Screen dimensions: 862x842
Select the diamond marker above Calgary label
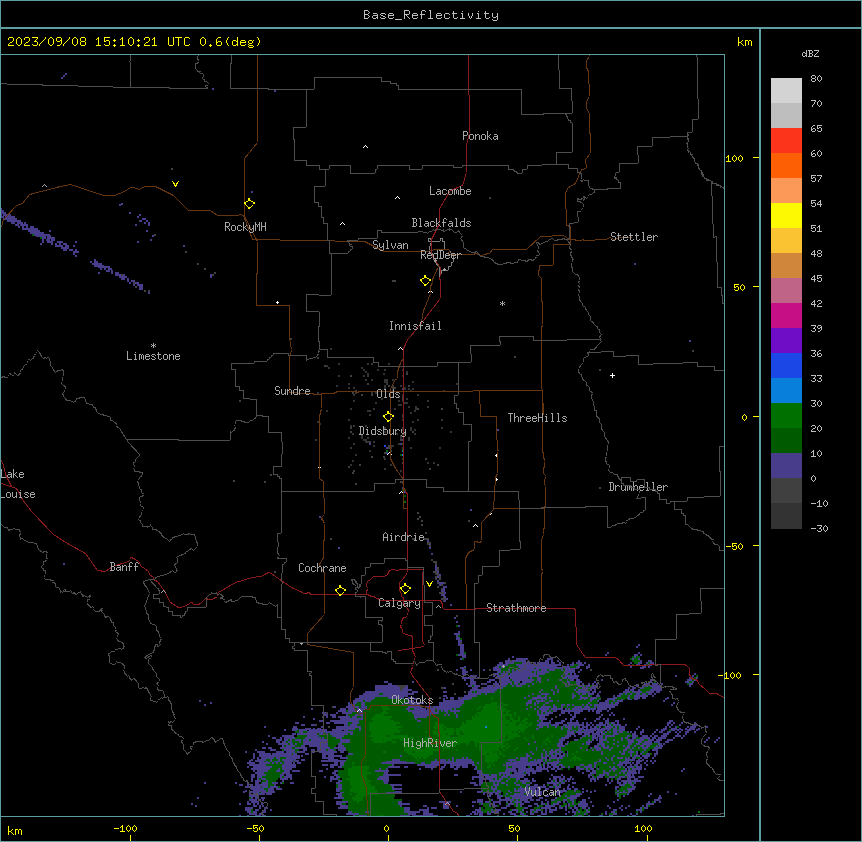point(406,589)
